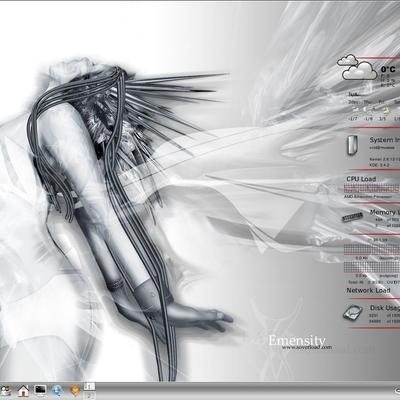Click the lower network traffic graph

tap(372, 267)
